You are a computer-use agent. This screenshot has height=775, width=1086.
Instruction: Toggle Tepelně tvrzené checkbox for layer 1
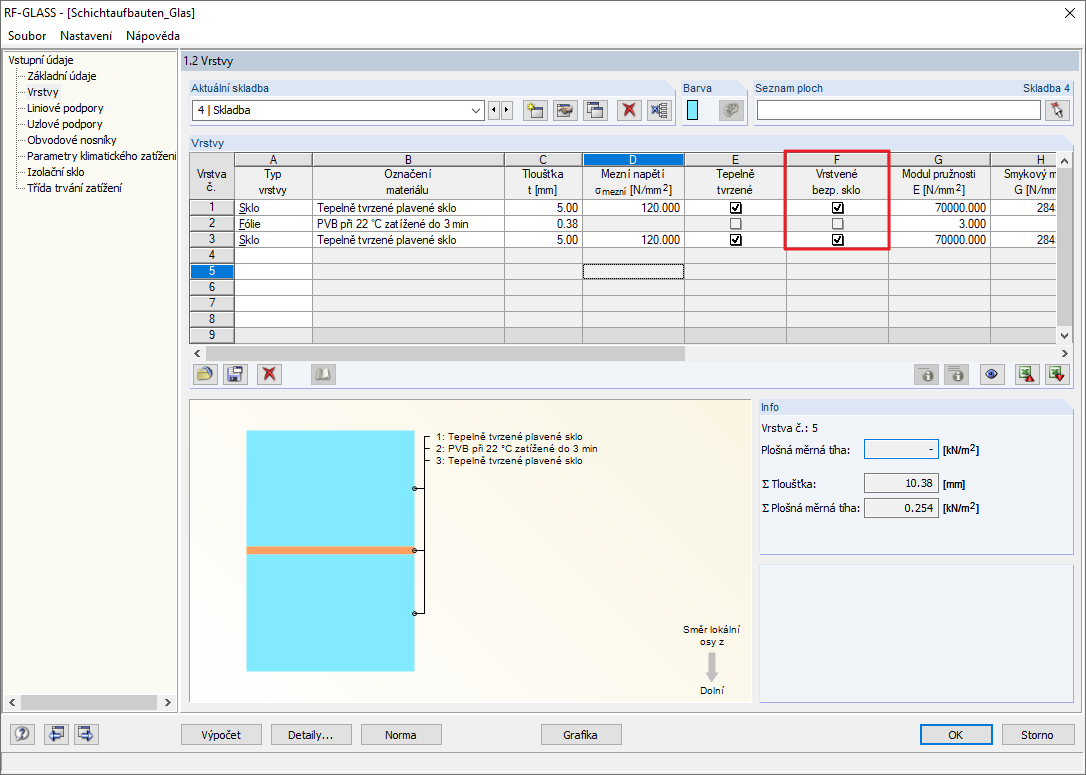pyautogui.click(x=736, y=208)
